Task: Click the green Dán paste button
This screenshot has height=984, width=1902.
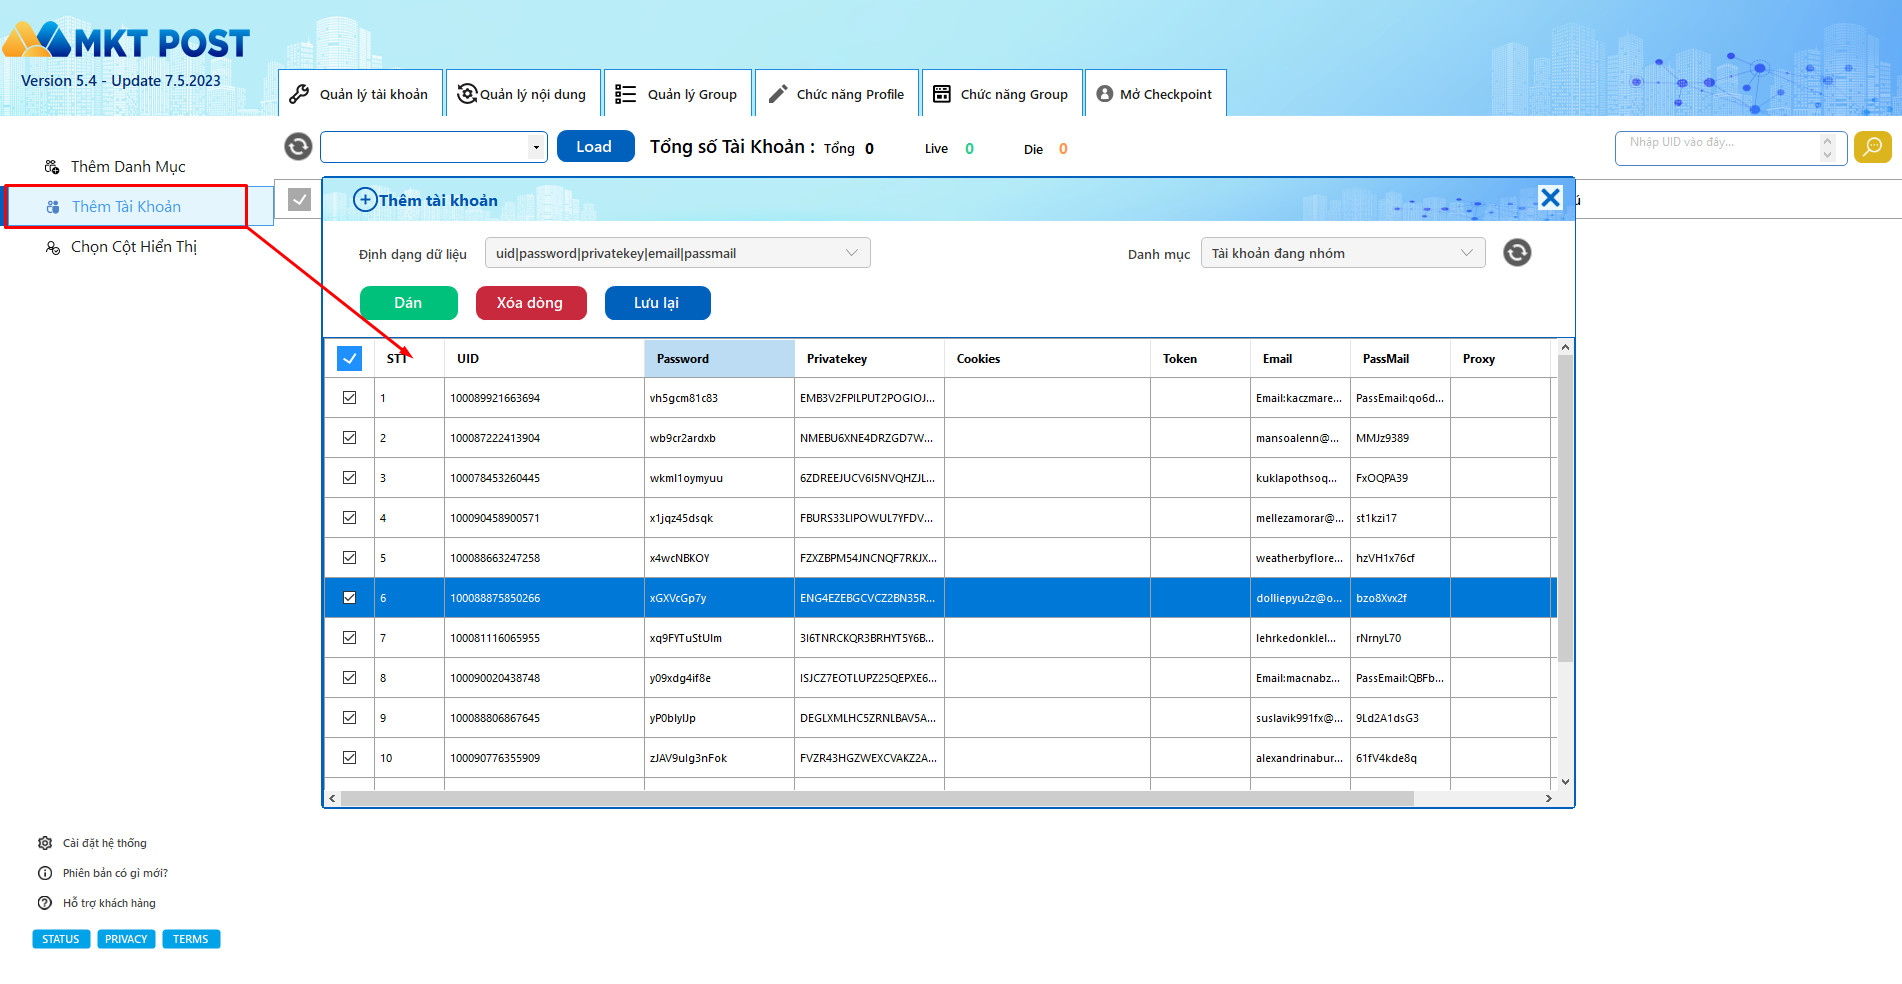Action: [x=408, y=303]
